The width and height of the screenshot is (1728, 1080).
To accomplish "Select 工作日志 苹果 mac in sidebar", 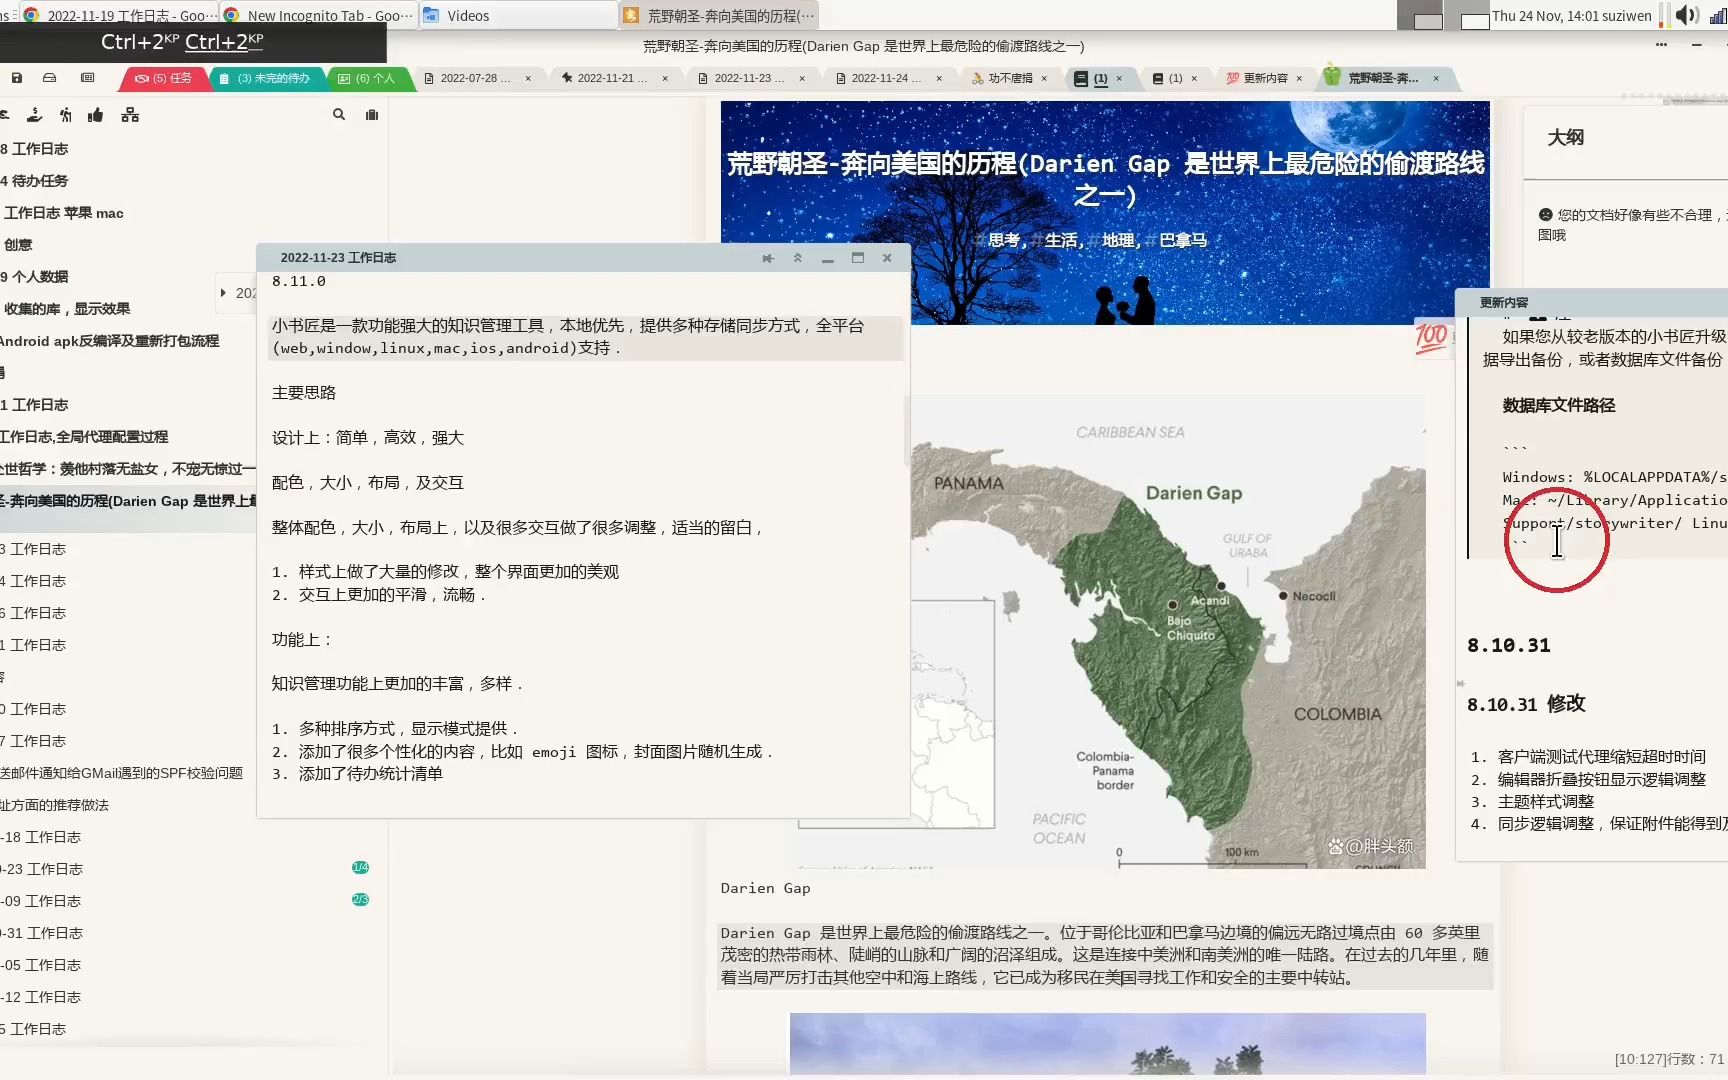I will [x=64, y=213].
